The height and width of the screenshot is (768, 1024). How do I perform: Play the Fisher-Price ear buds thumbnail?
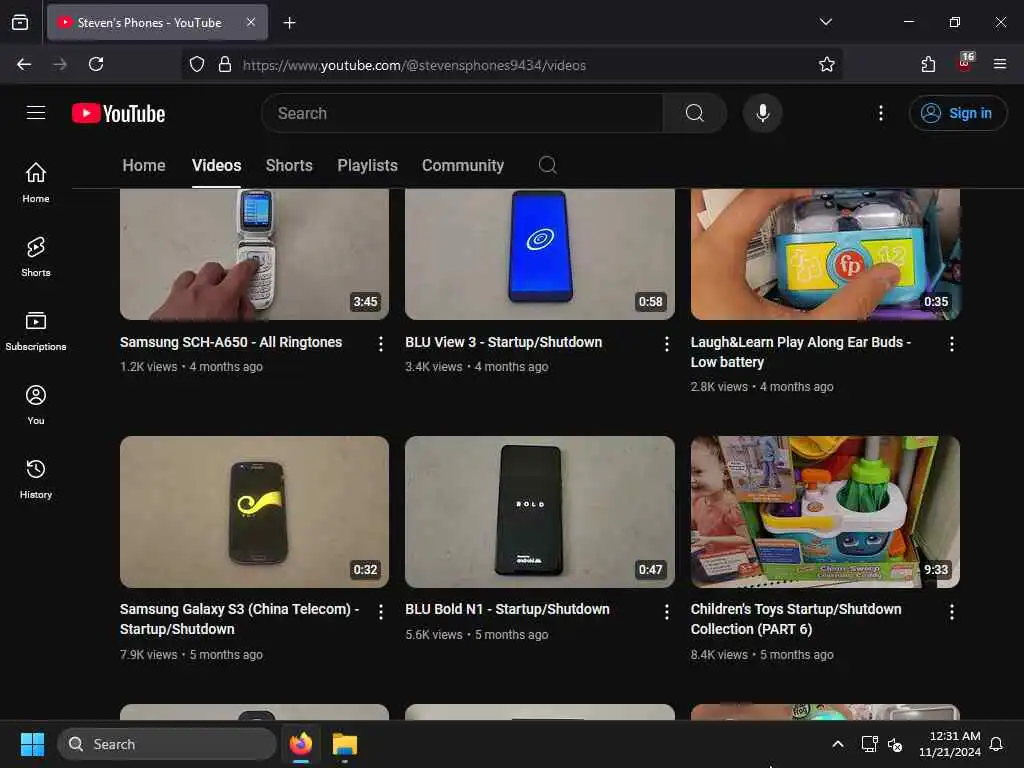[825, 254]
